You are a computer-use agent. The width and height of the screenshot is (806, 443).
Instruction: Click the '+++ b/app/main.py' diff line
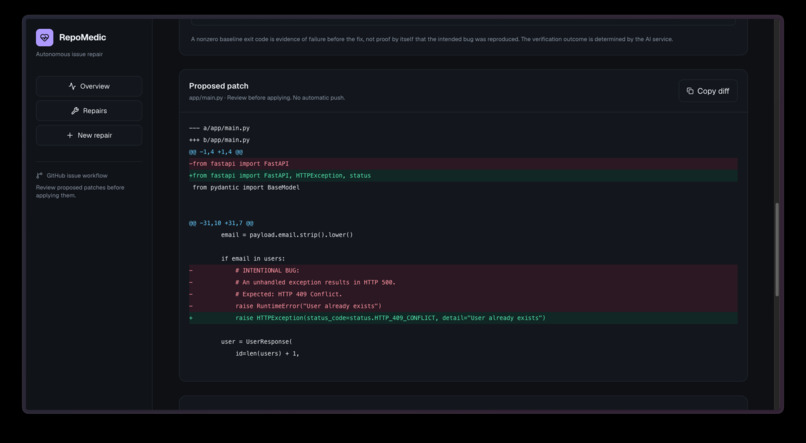click(x=219, y=140)
